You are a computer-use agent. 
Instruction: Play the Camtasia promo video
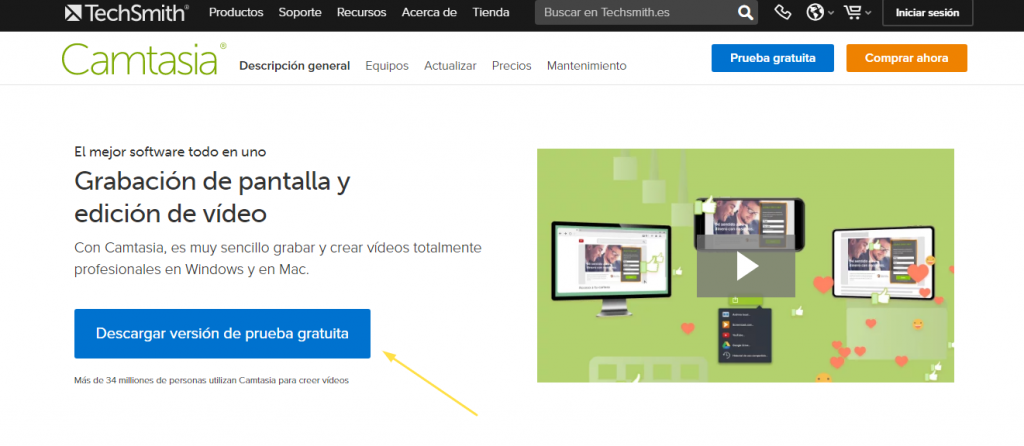(x=745, y=265)
